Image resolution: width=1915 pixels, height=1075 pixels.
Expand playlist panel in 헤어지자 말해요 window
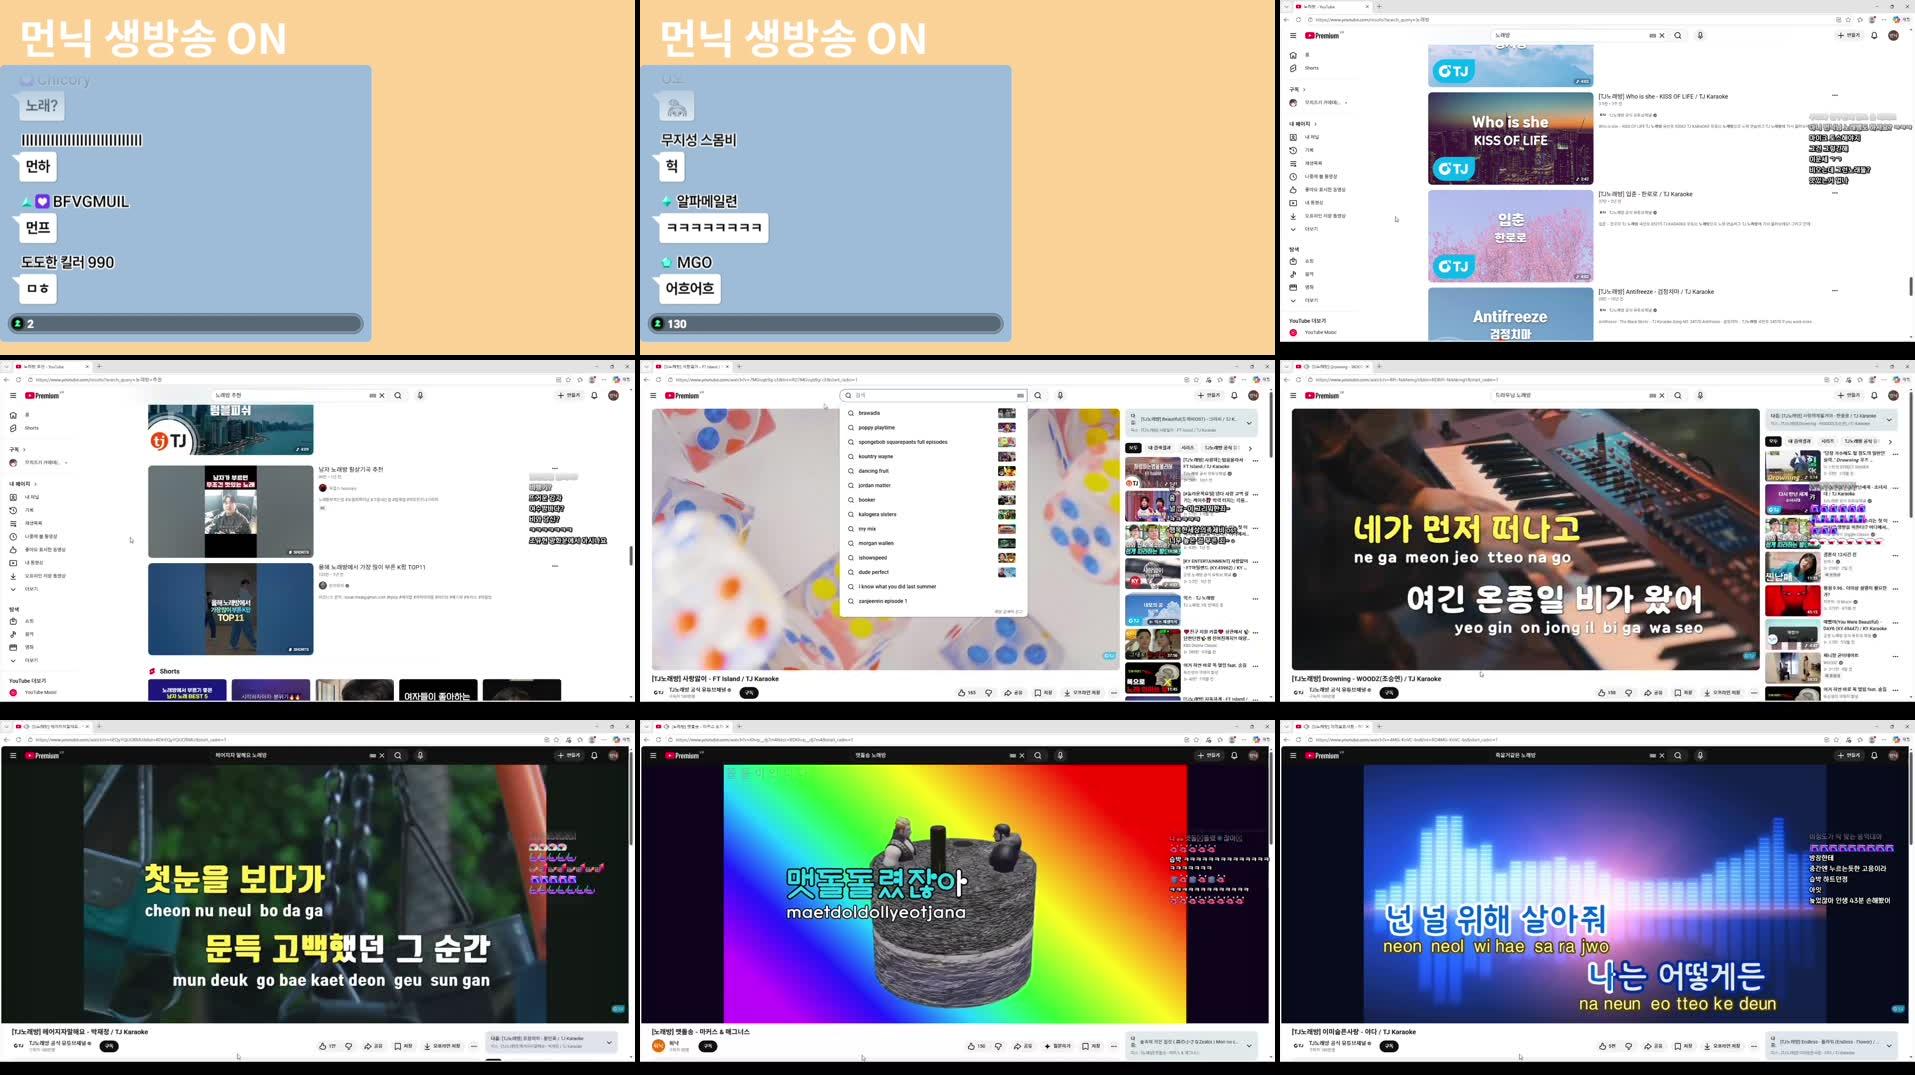click(609, 1042)
